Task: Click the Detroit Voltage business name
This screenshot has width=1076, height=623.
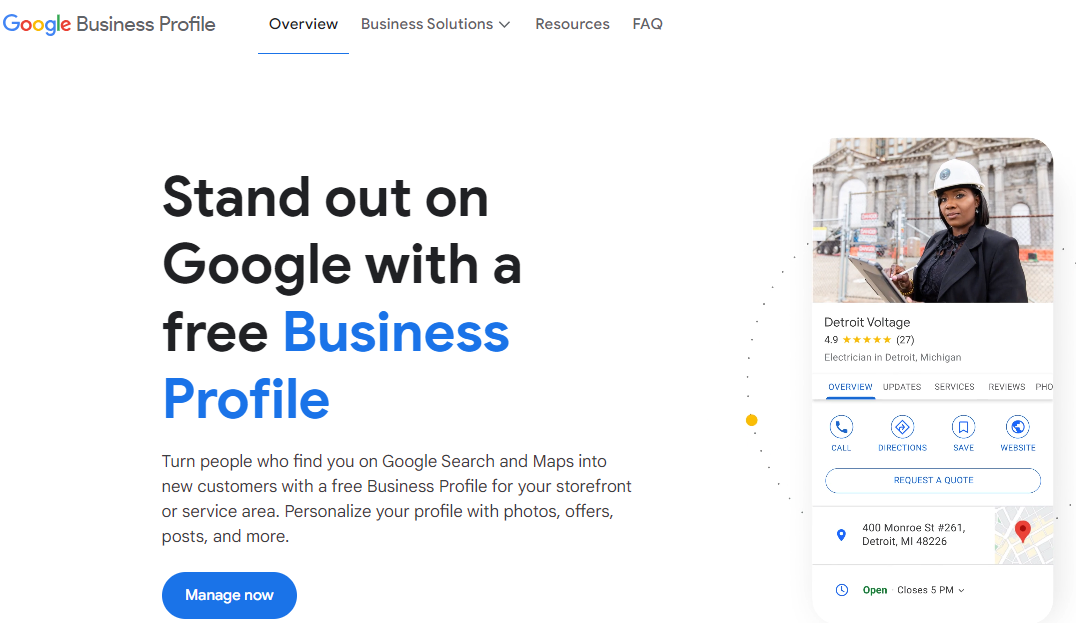Action: tap(867, 322)
